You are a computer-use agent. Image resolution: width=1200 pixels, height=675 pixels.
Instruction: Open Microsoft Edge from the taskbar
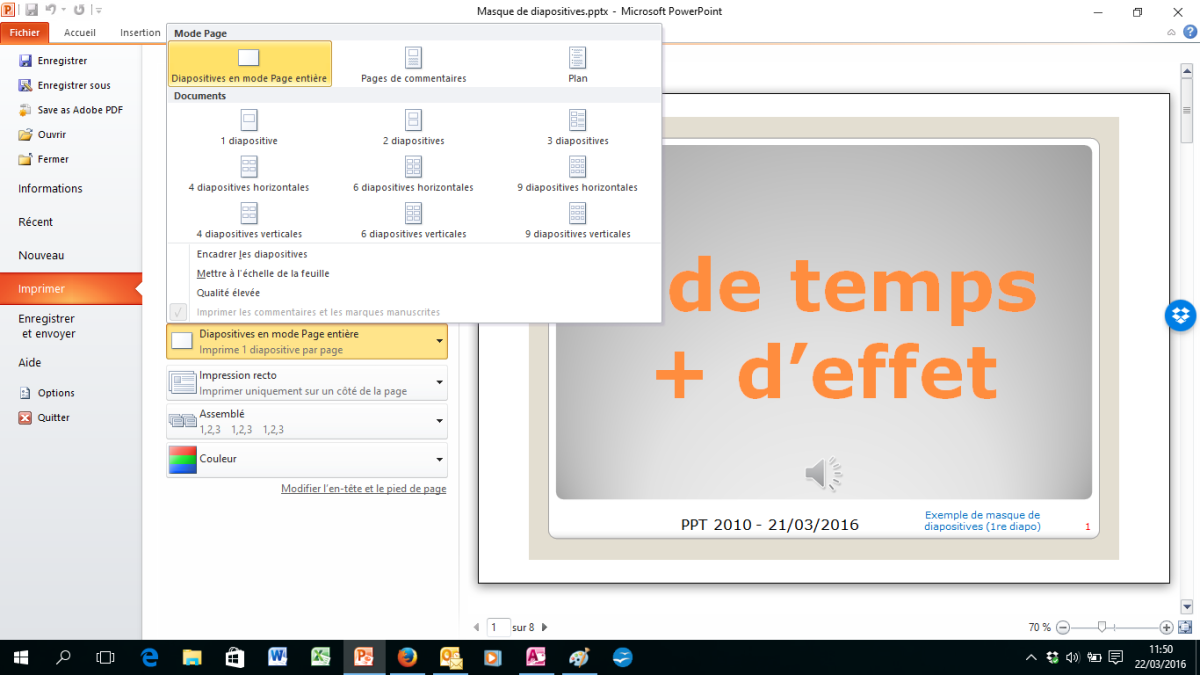tap(150, 657)
